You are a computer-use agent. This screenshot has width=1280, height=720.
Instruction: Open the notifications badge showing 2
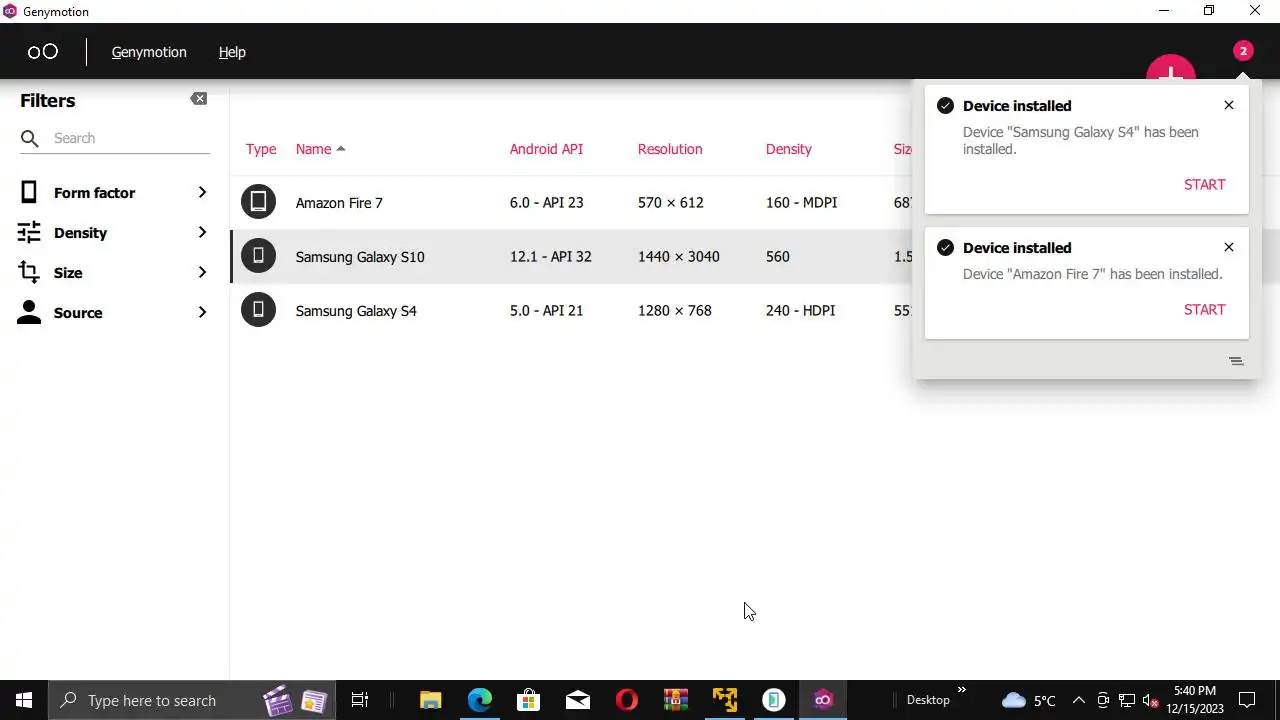pyautogui.click(x=1243, y=50)
